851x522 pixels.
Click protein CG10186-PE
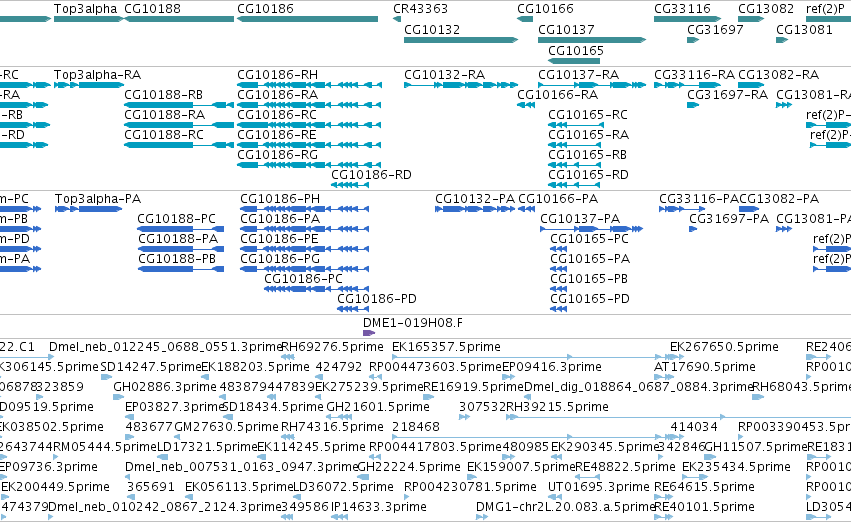279,239
